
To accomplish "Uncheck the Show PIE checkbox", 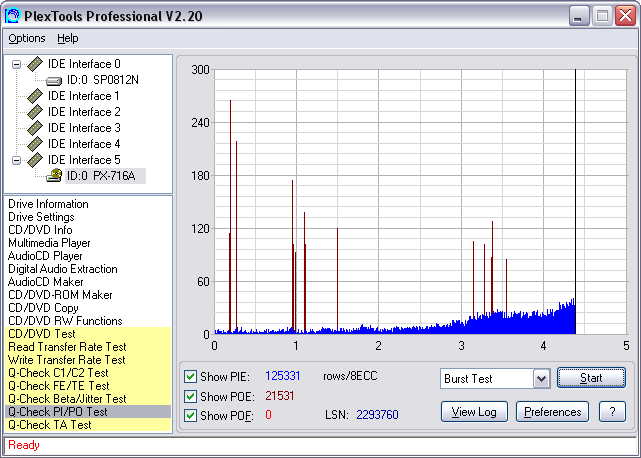I will (190, 376).
